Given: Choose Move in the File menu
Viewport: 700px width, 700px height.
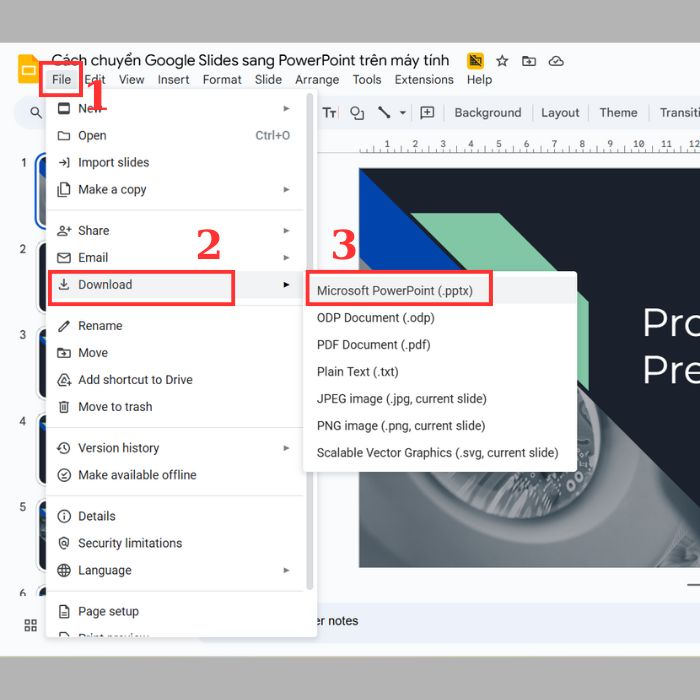Looking at the screenshot, I should (175, 353).
